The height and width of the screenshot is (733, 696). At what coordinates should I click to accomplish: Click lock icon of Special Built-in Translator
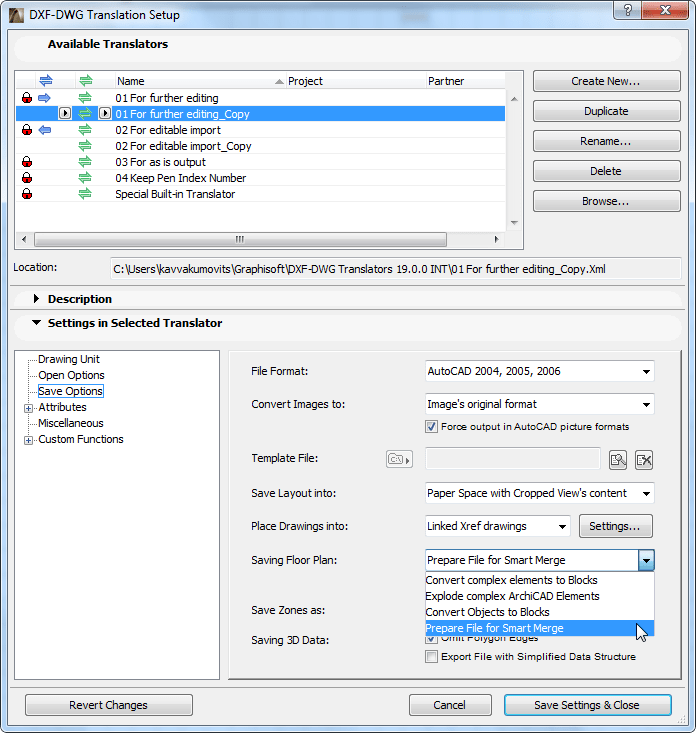coord(27,194)
